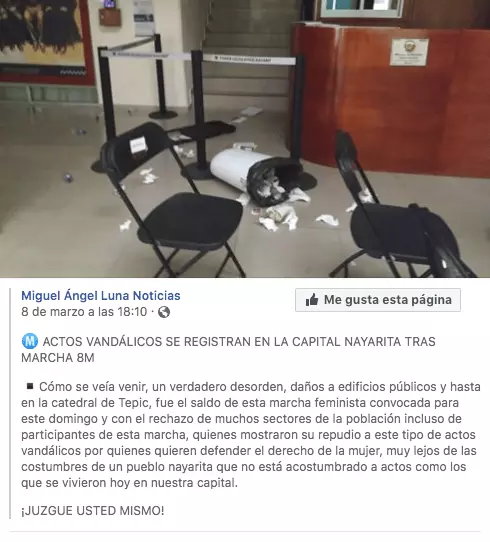Click the window above the wooden counter
The height and width of the screenshot is (542, 490).
pos(361,8)
